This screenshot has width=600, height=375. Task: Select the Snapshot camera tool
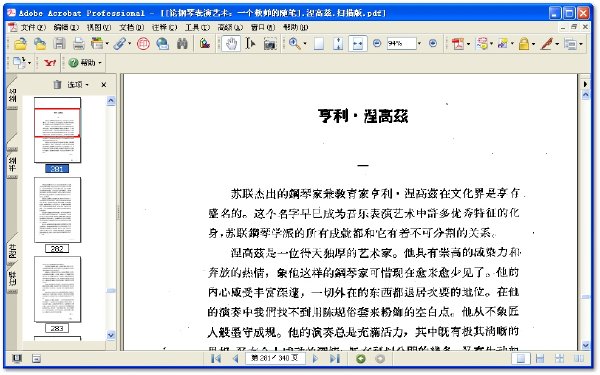(270, 44)
